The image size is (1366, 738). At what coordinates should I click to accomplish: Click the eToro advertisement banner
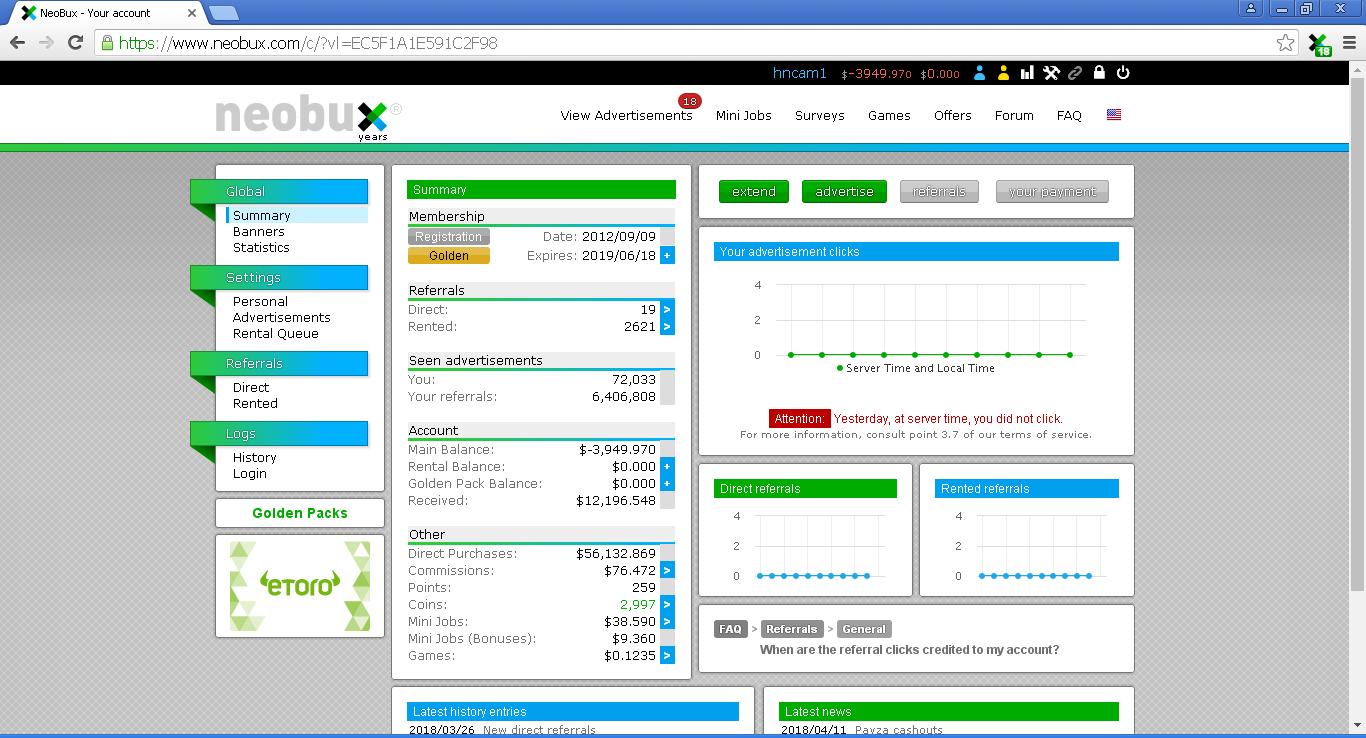coord(300,586)
